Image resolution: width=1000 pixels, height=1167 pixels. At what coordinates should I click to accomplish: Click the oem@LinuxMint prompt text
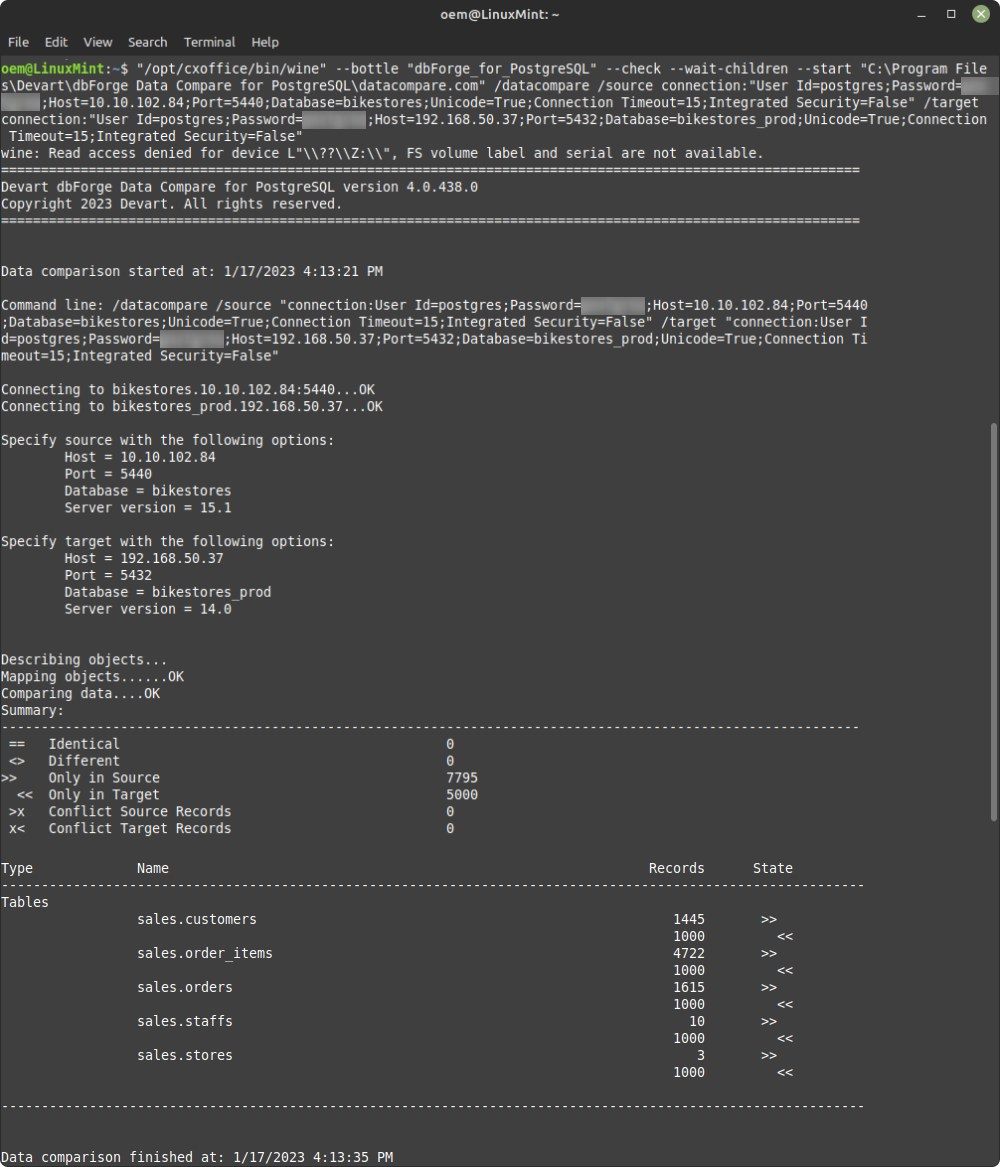pyautogui.click(x=64, y=68)
